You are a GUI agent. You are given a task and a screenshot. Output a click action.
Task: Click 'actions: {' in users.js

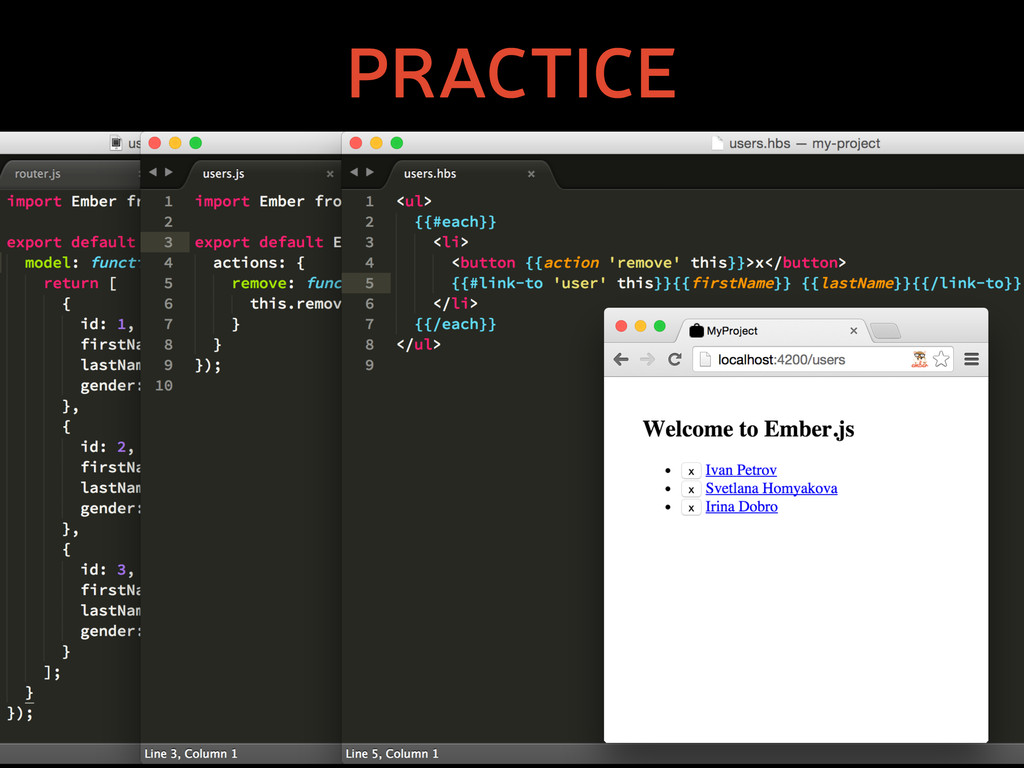point(259,263)
